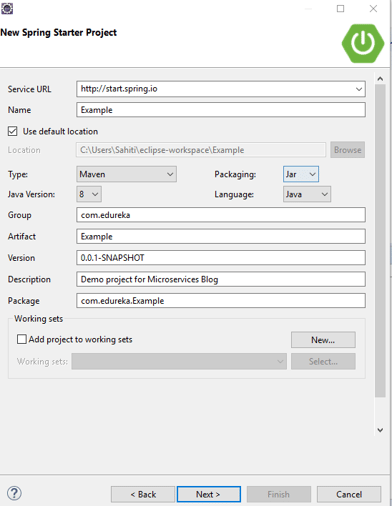The width and height of the screenshot is (392, 506).
Task: Cancel the project wizard
Action: [x=349, y=494]
